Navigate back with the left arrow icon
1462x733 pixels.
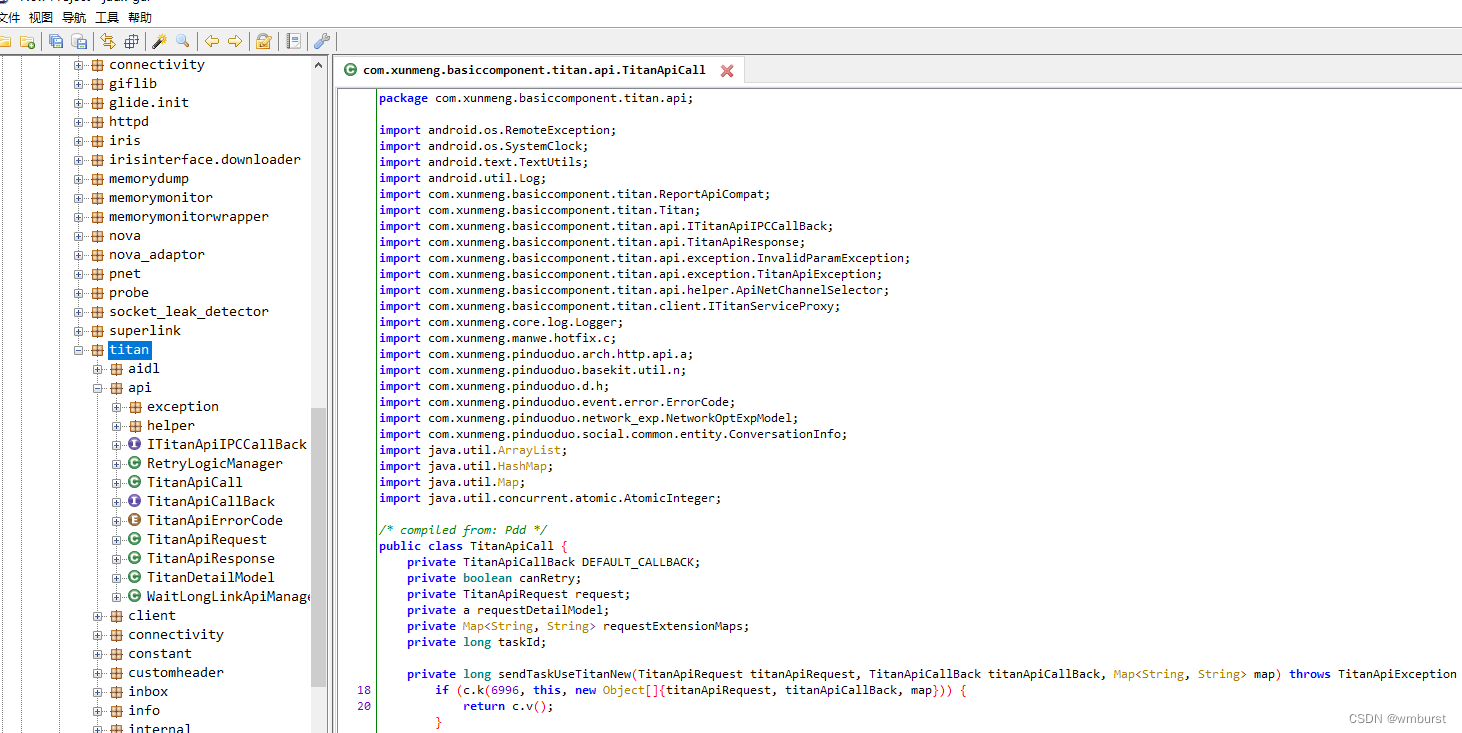[212, 41]
